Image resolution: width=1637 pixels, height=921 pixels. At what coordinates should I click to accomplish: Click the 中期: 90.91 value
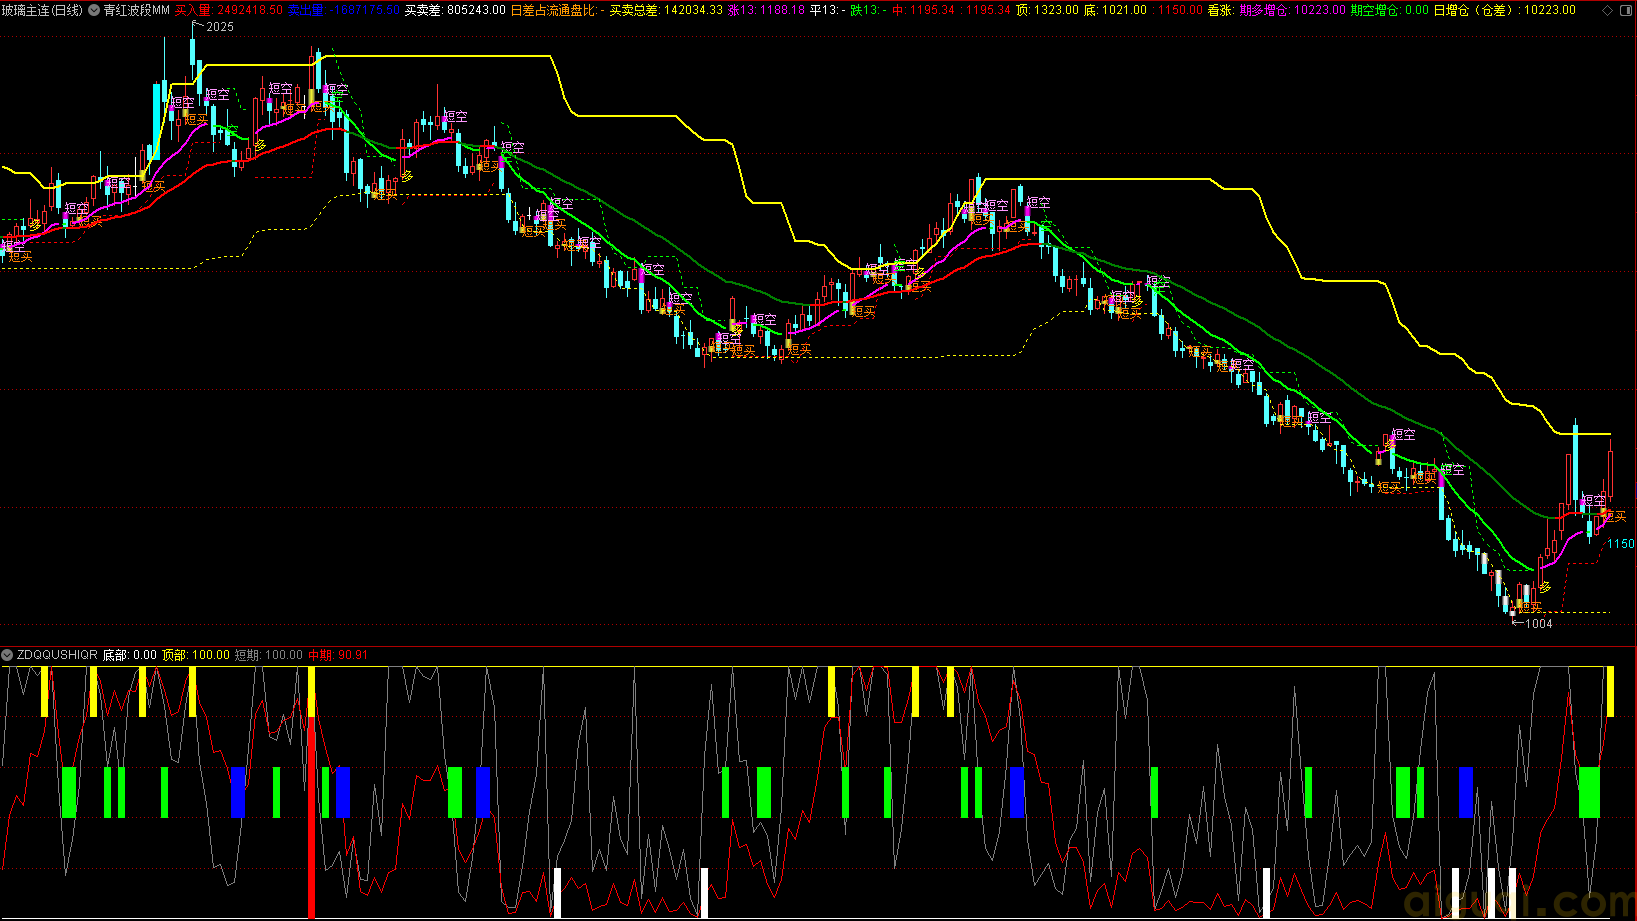(x=338, y=655)
